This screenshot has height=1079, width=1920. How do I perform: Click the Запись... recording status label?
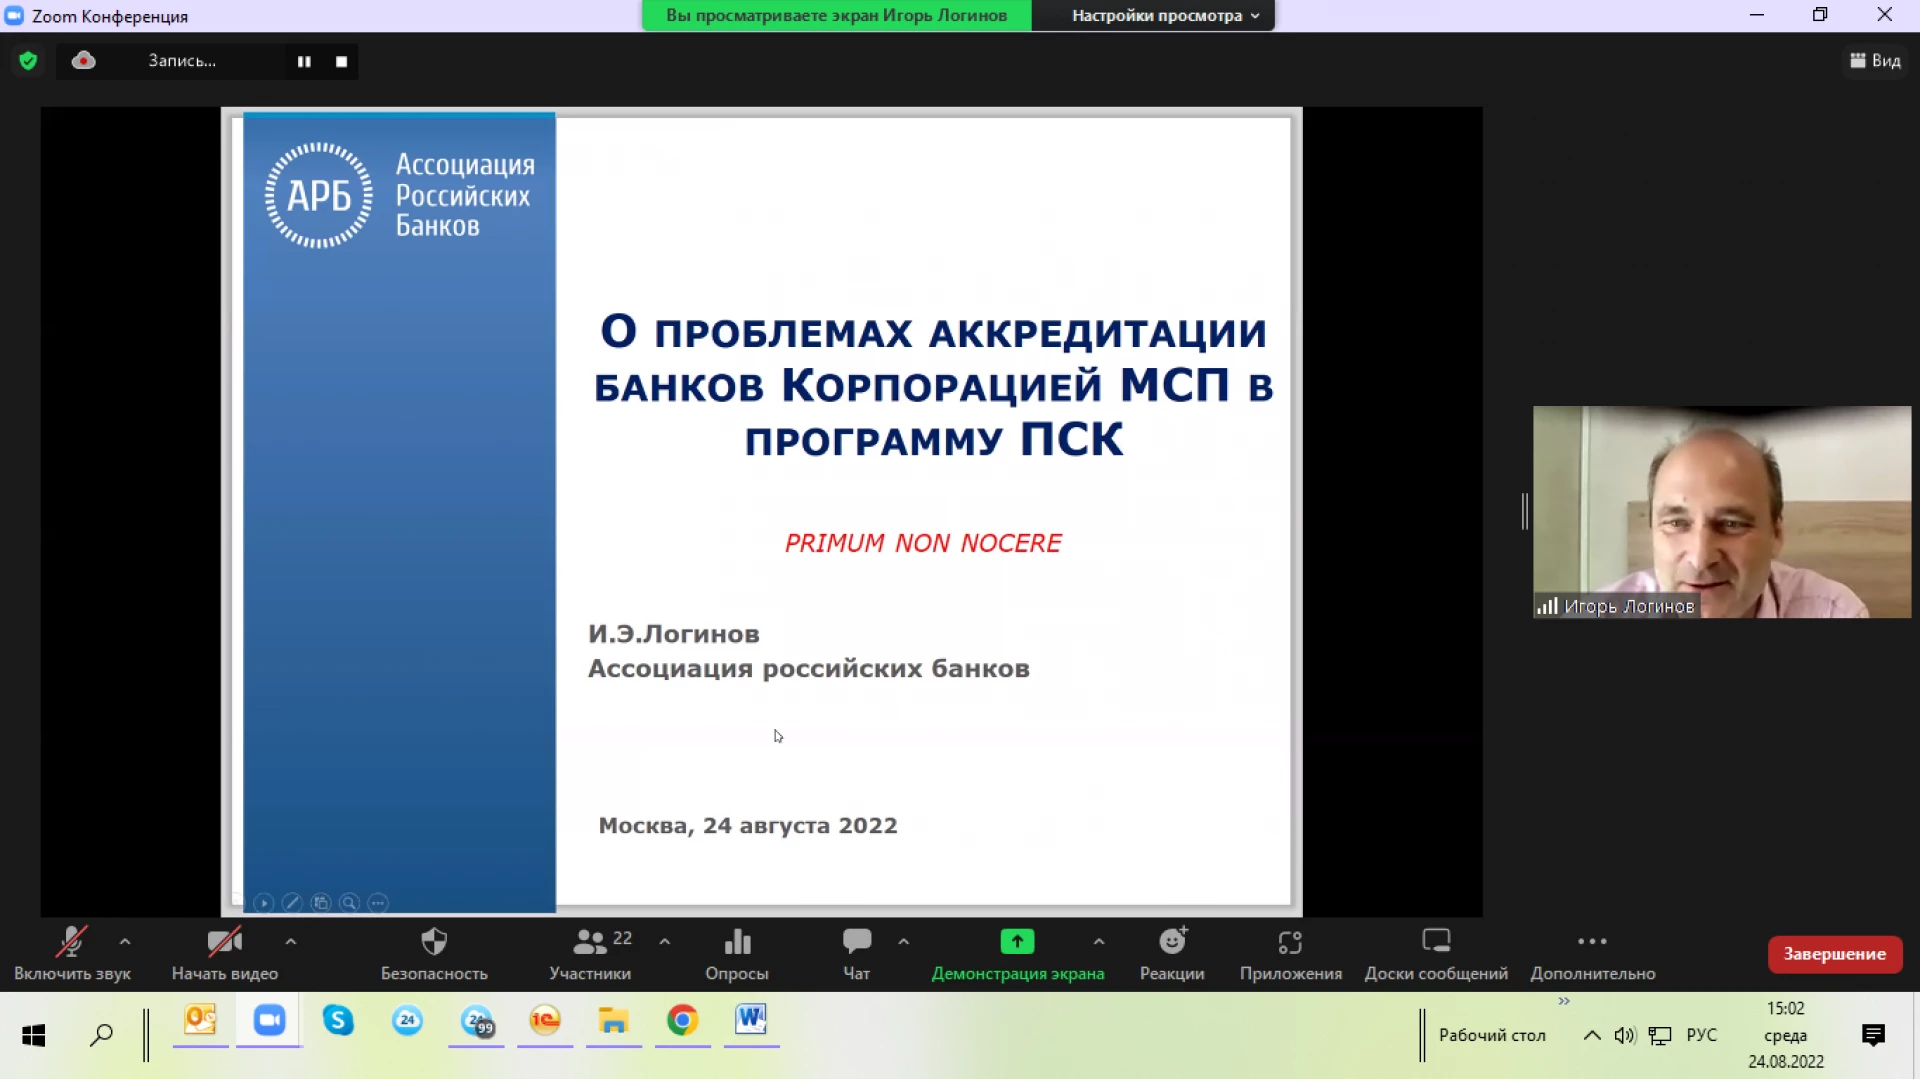[182, 61]
